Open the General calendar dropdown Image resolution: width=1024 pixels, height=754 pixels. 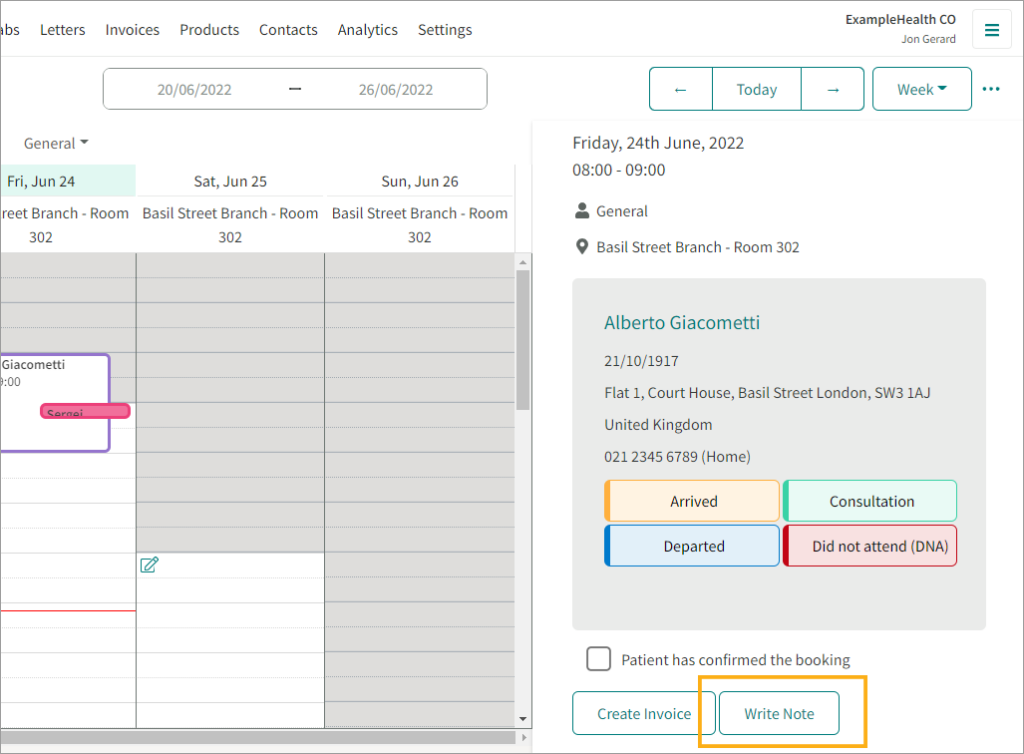[x=56, y=144]
